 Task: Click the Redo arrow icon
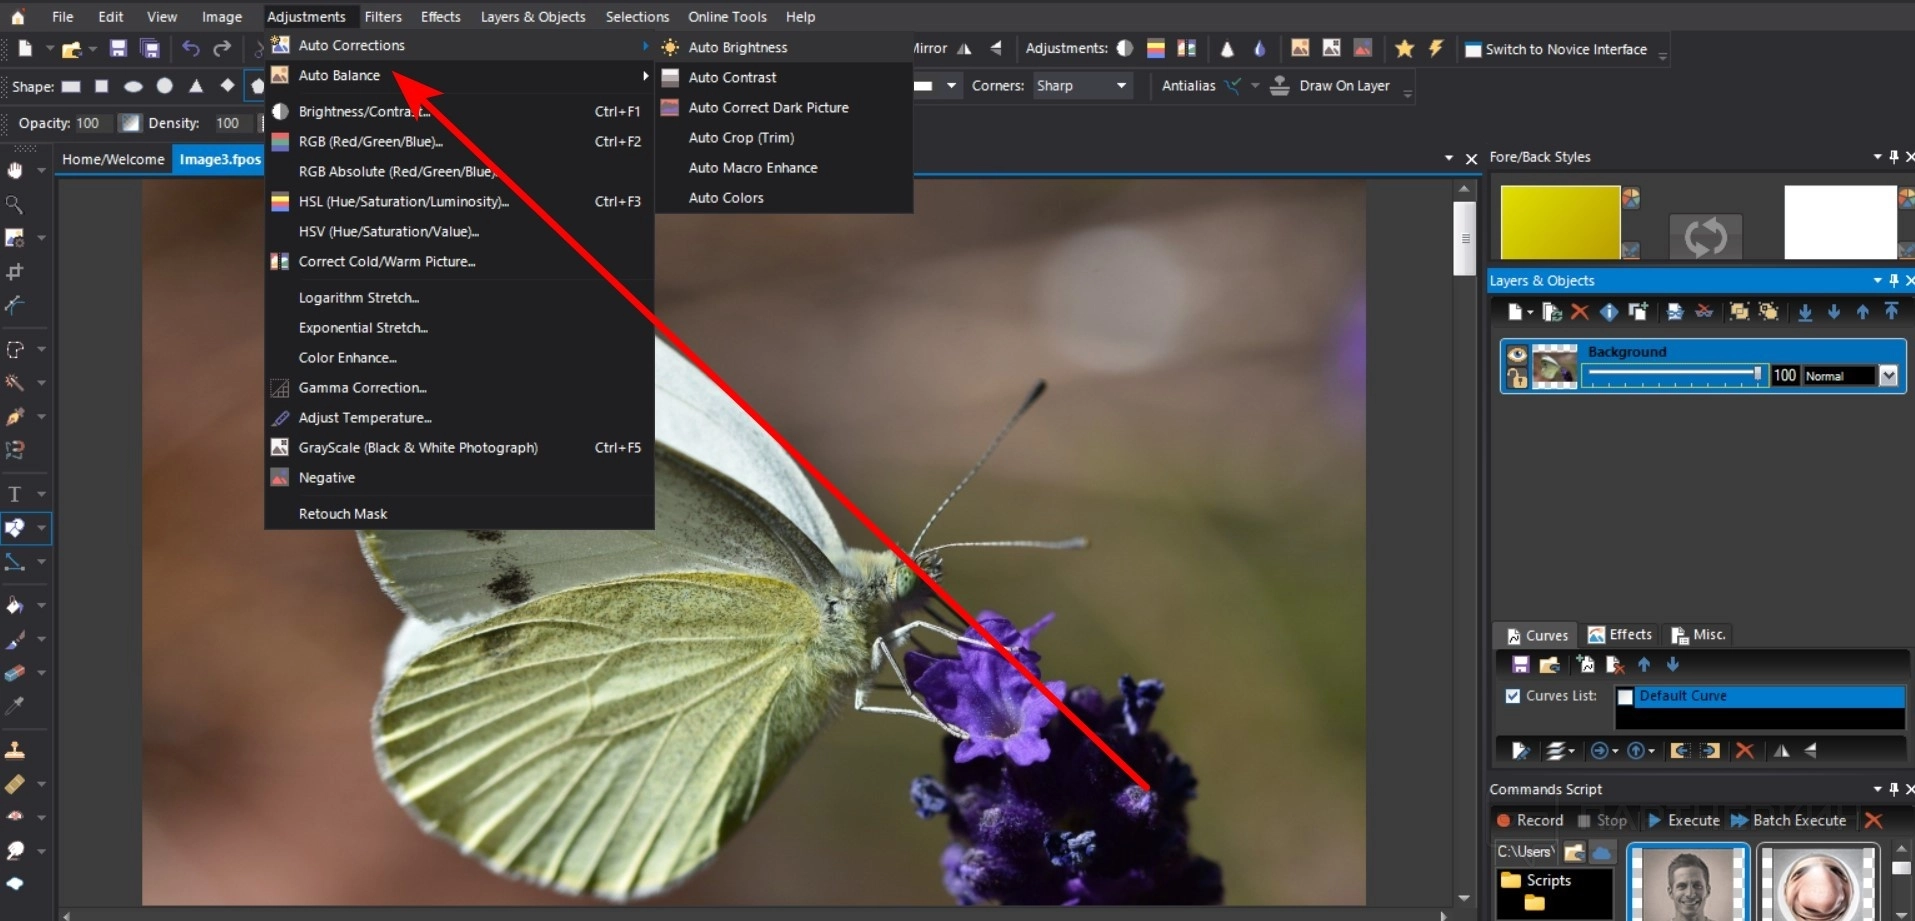(x=222, y=48)
